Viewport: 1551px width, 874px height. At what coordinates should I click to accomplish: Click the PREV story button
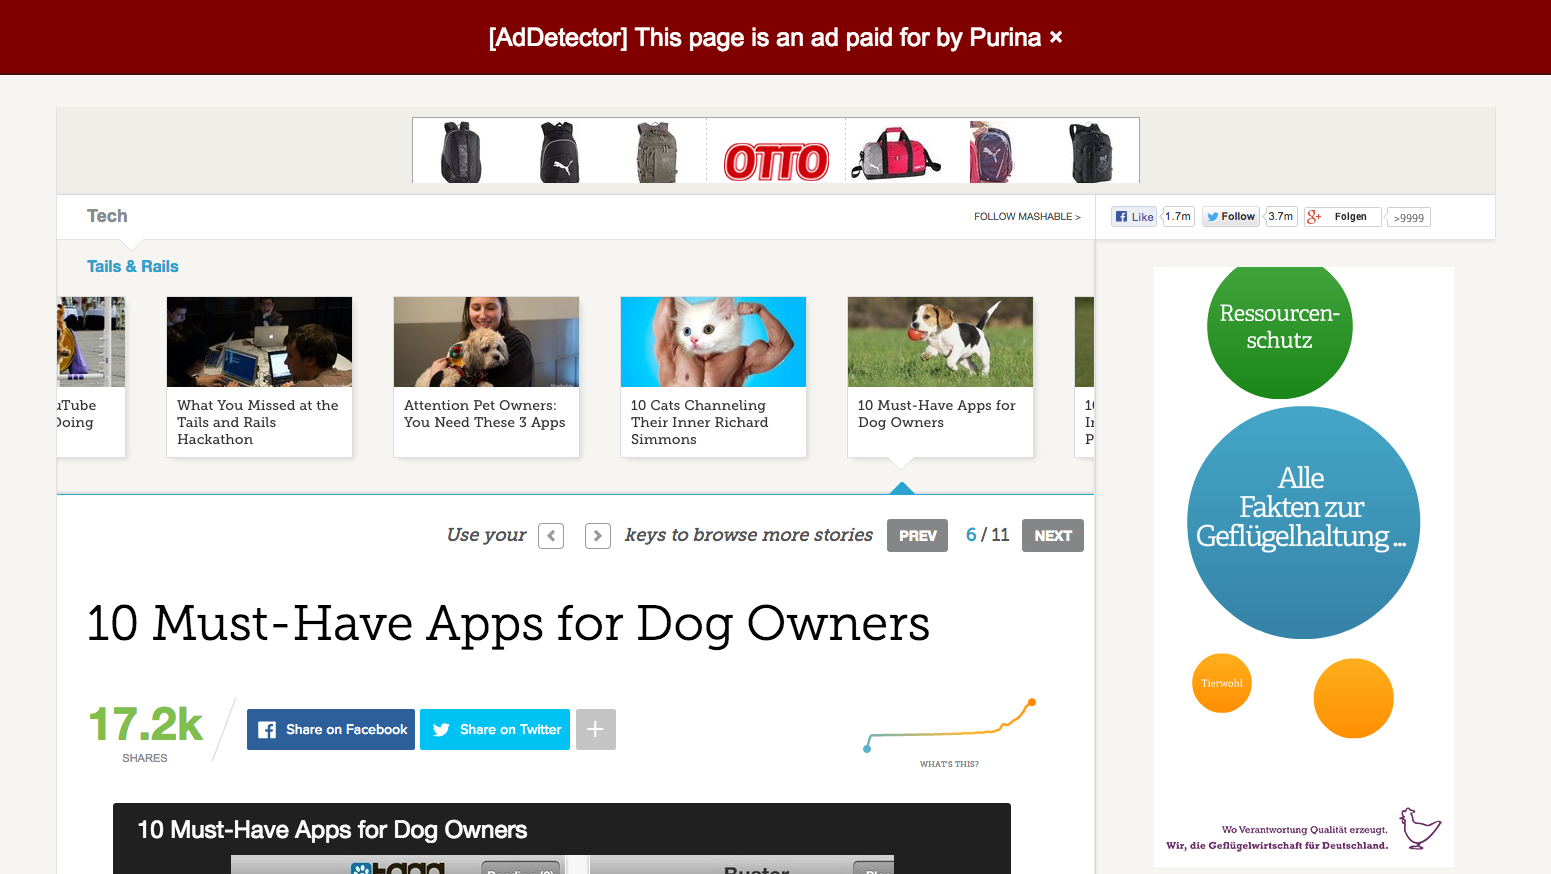917,536
